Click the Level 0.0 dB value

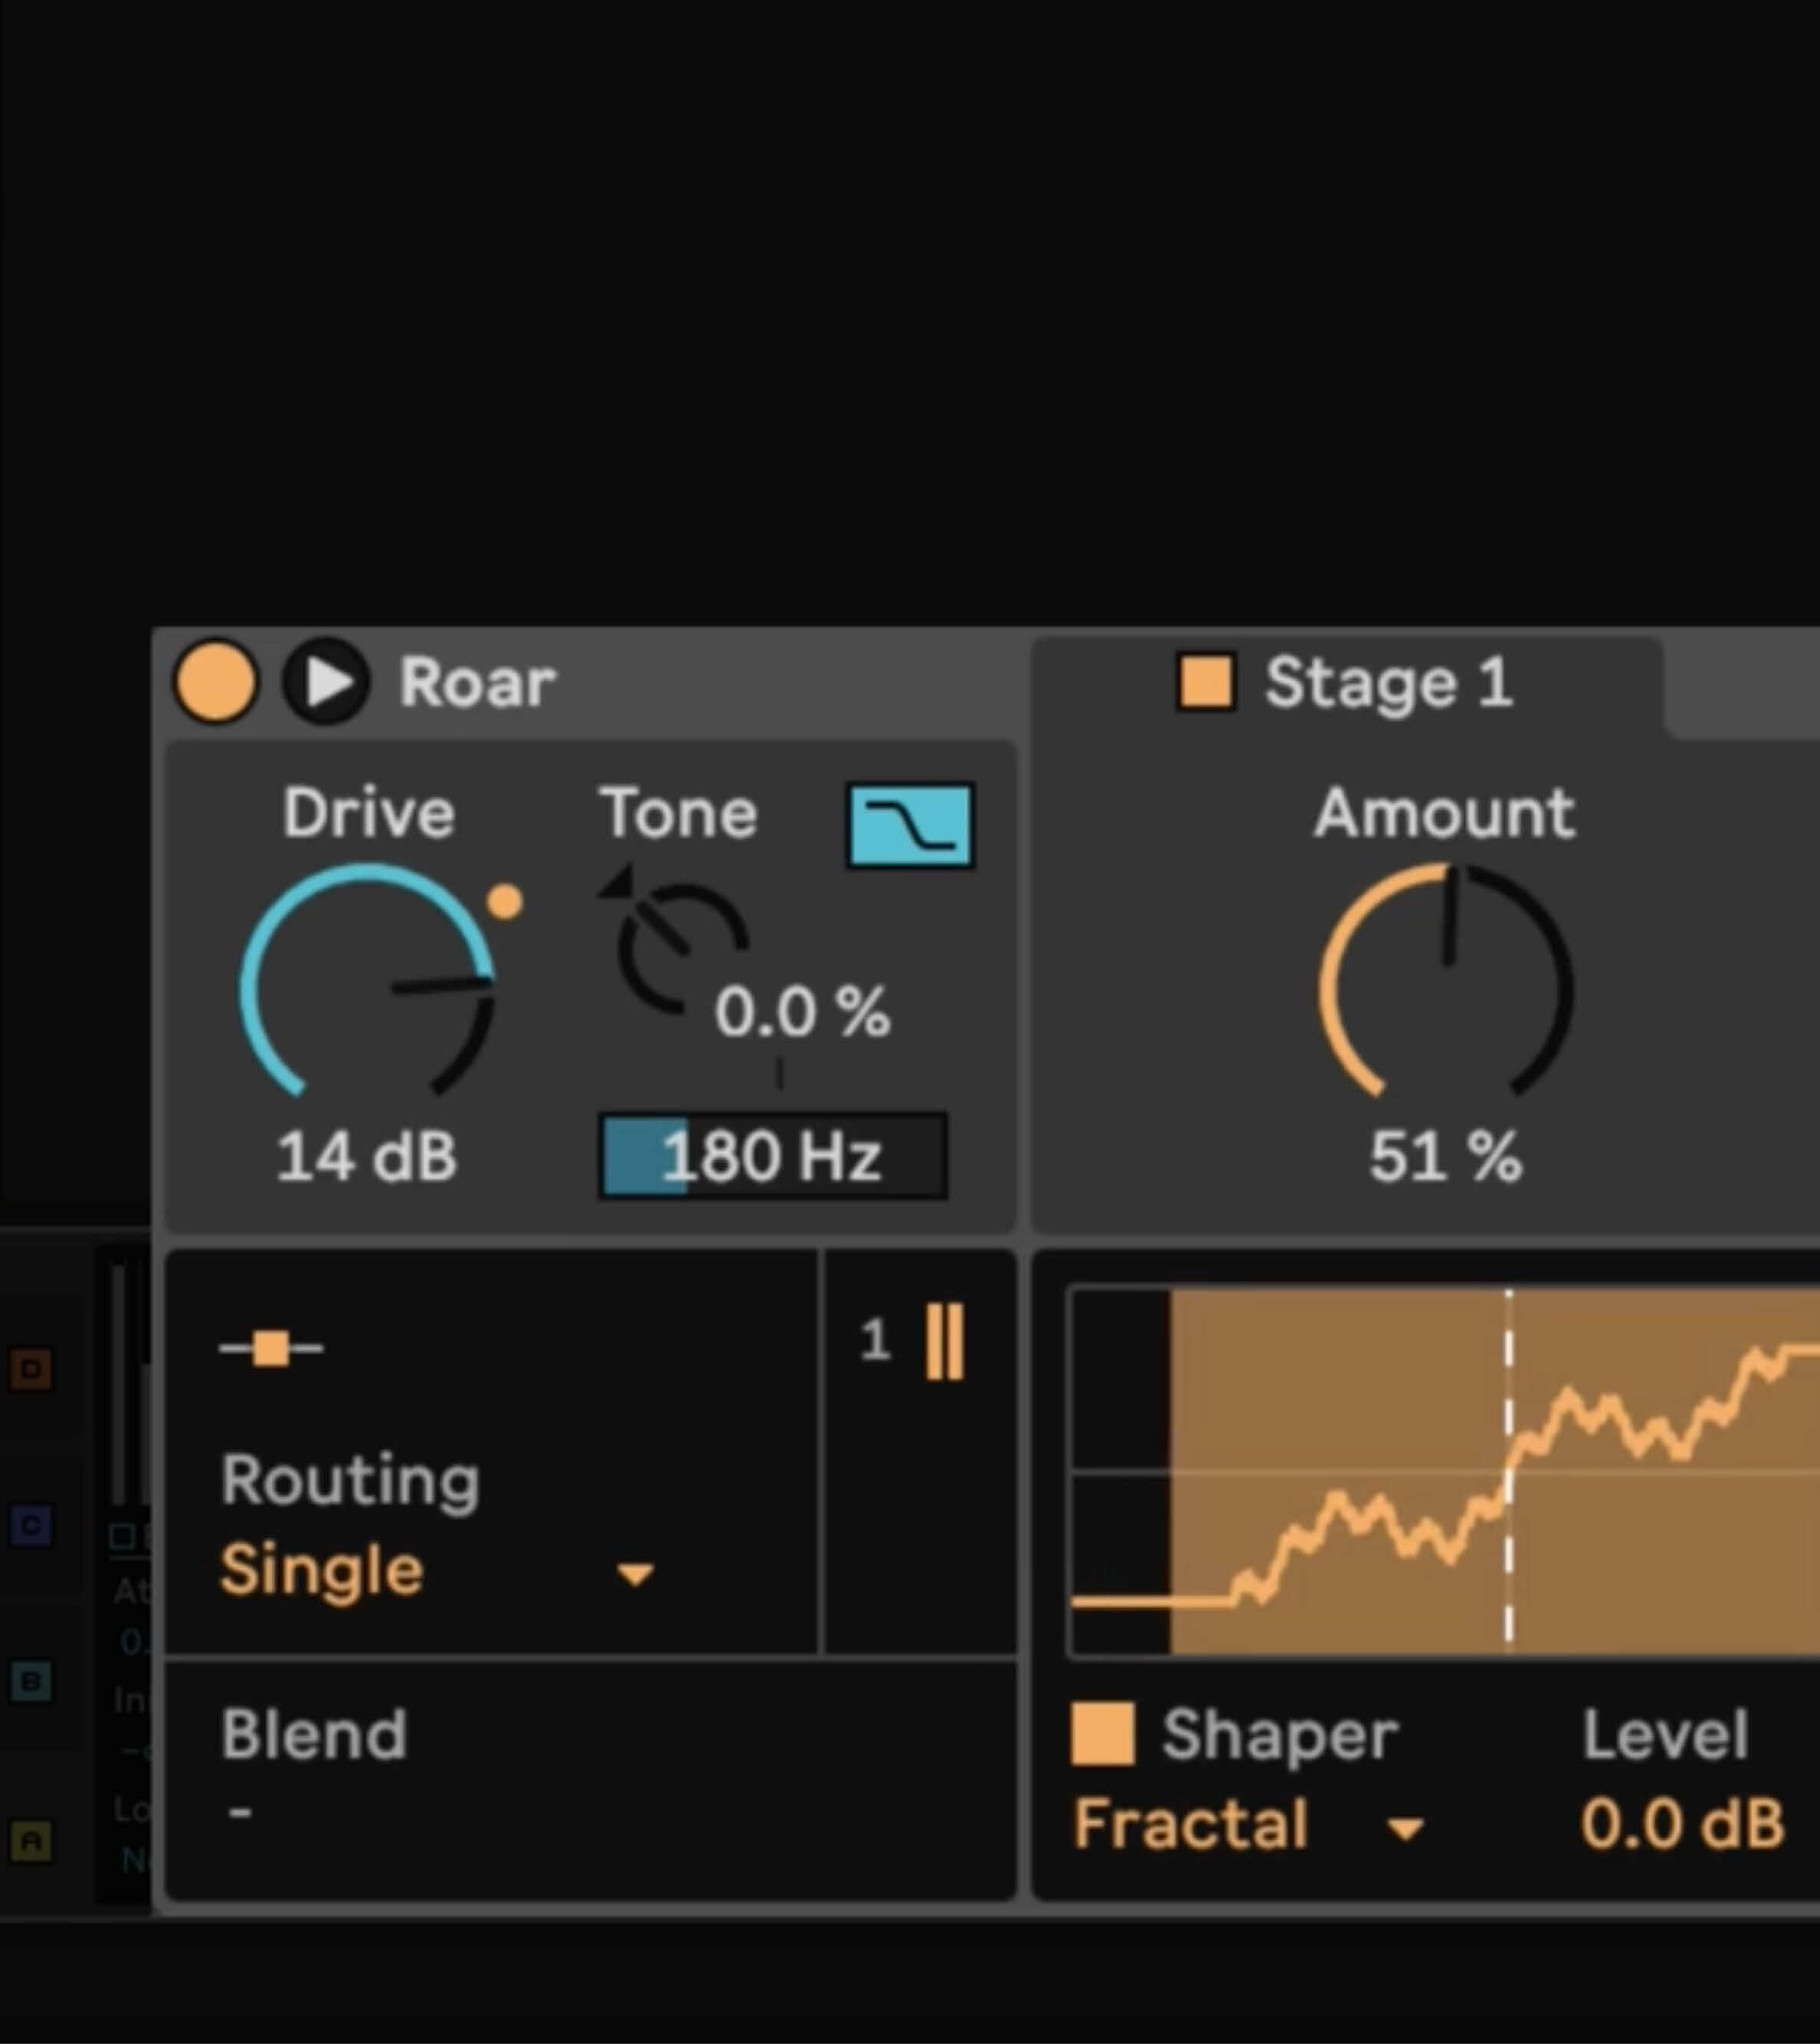[1682, 1825]
